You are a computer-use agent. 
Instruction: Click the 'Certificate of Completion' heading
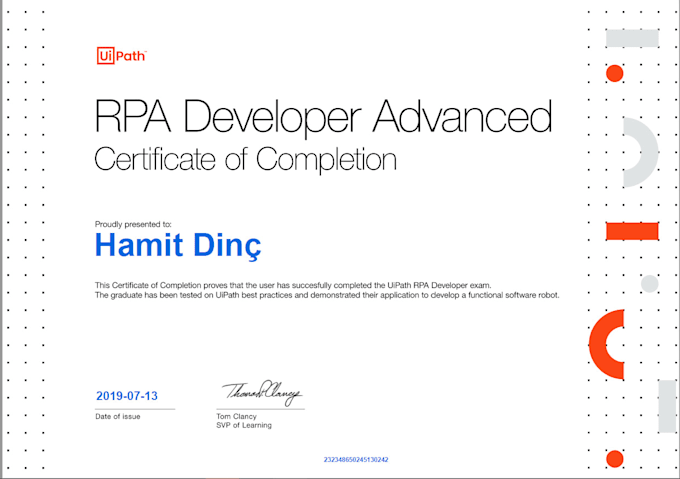[x=245, y=160]
